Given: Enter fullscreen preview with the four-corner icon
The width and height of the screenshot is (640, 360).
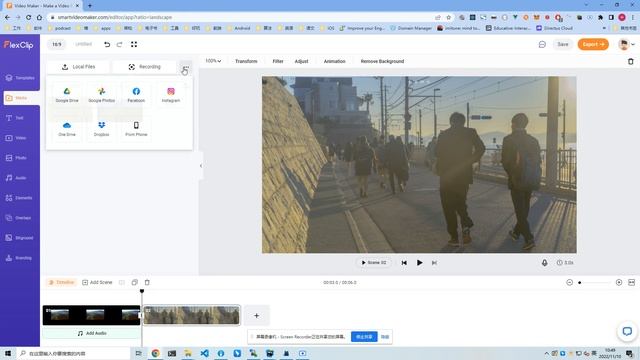Looking at the screenshot, I should [x=134, y=44].
